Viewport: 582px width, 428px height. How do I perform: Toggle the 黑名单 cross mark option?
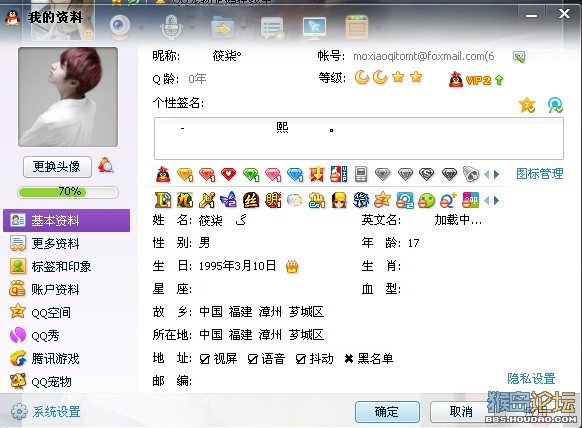349,359
